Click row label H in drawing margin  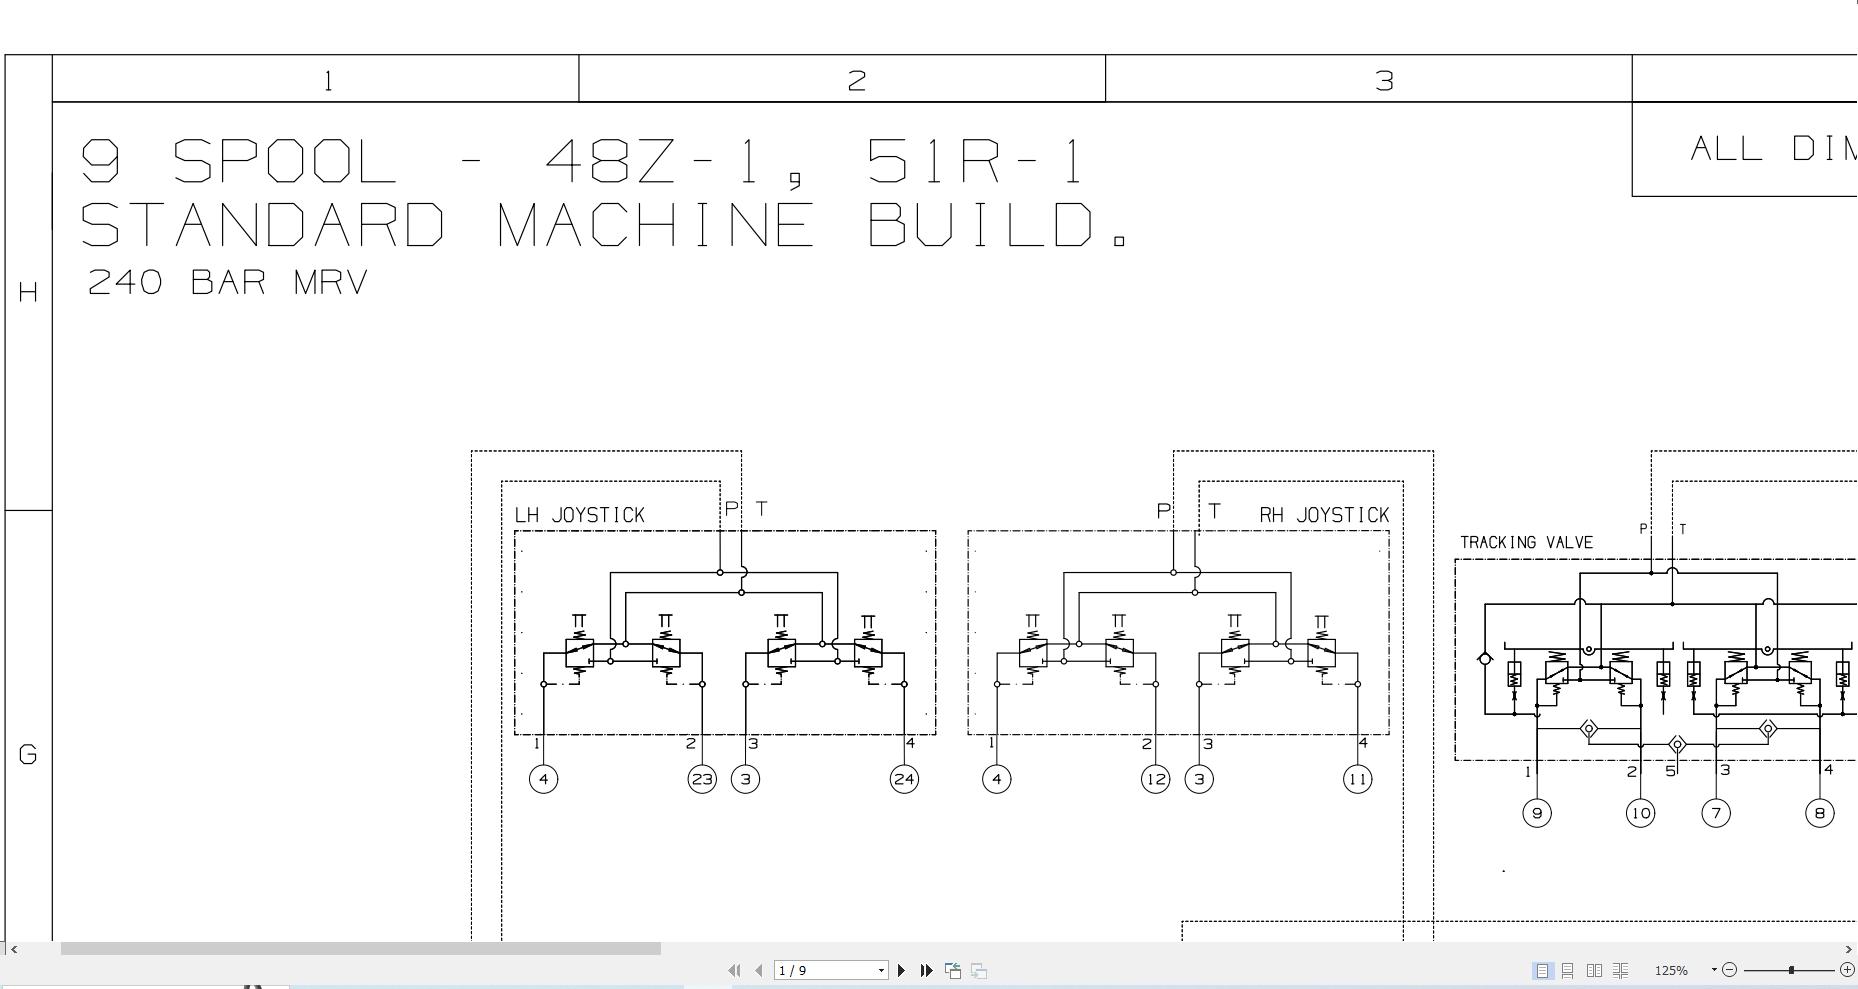tap(28, 292)
